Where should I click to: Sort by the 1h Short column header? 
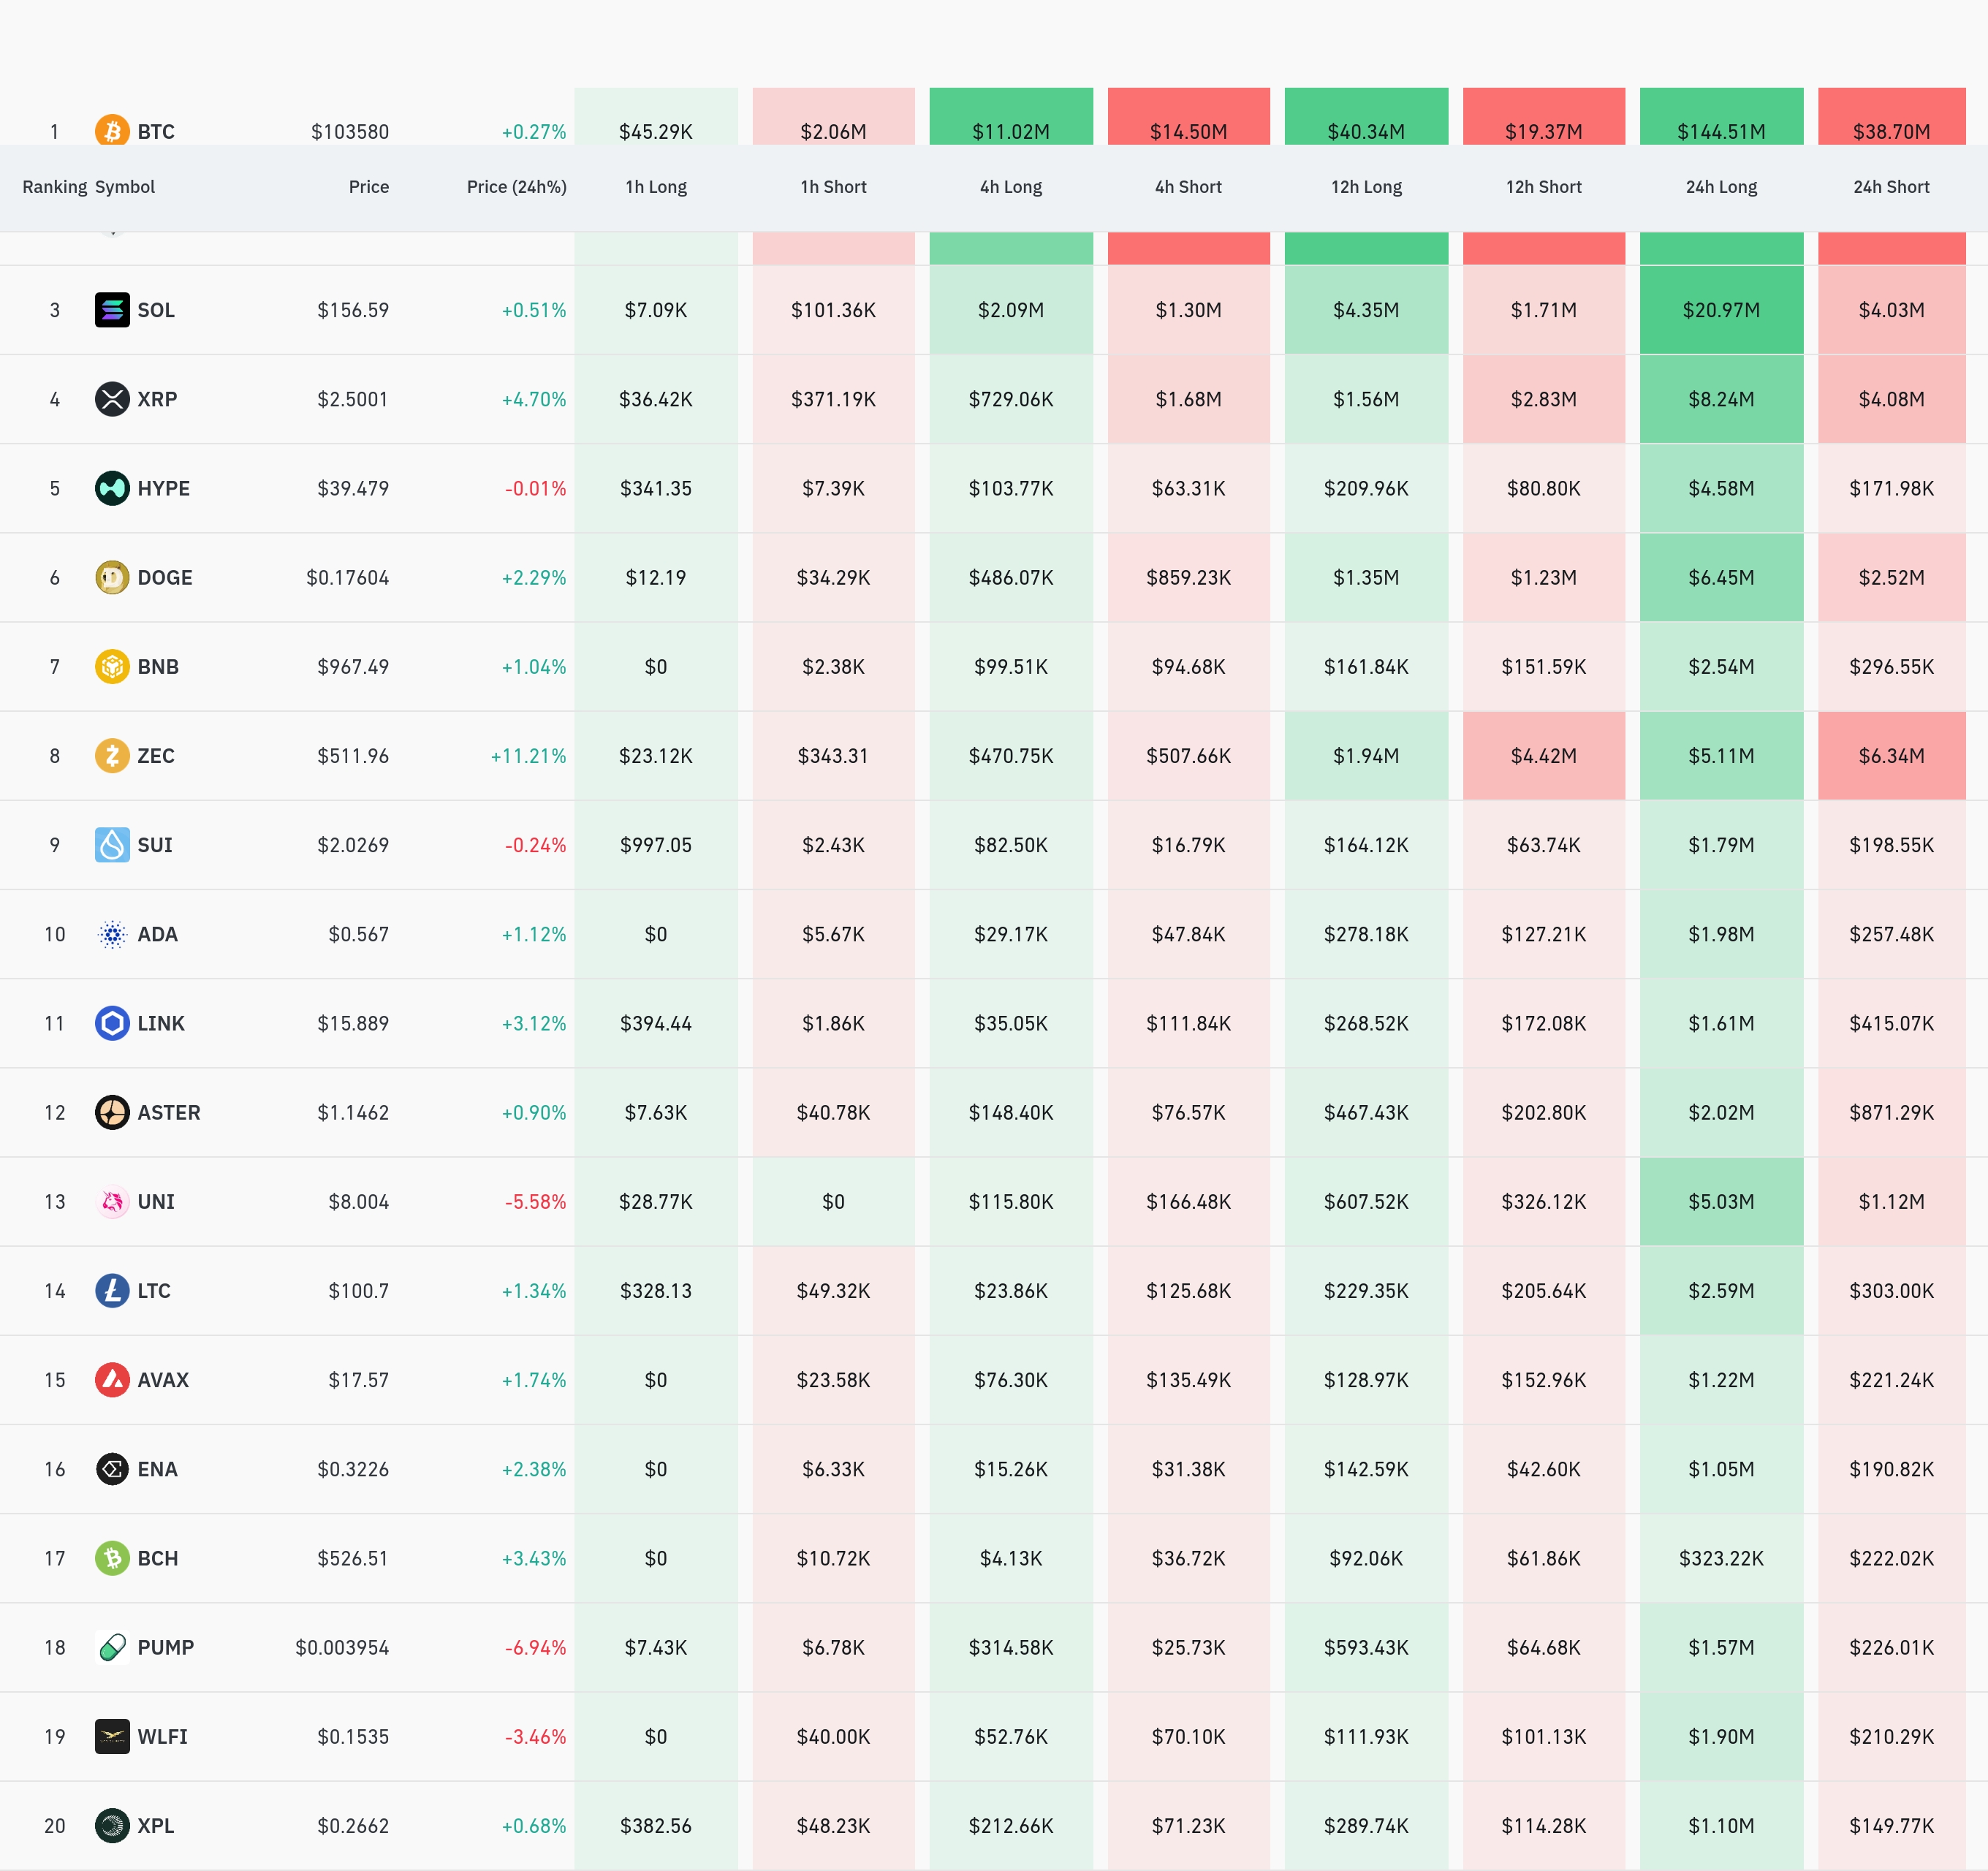click(833, 187)
